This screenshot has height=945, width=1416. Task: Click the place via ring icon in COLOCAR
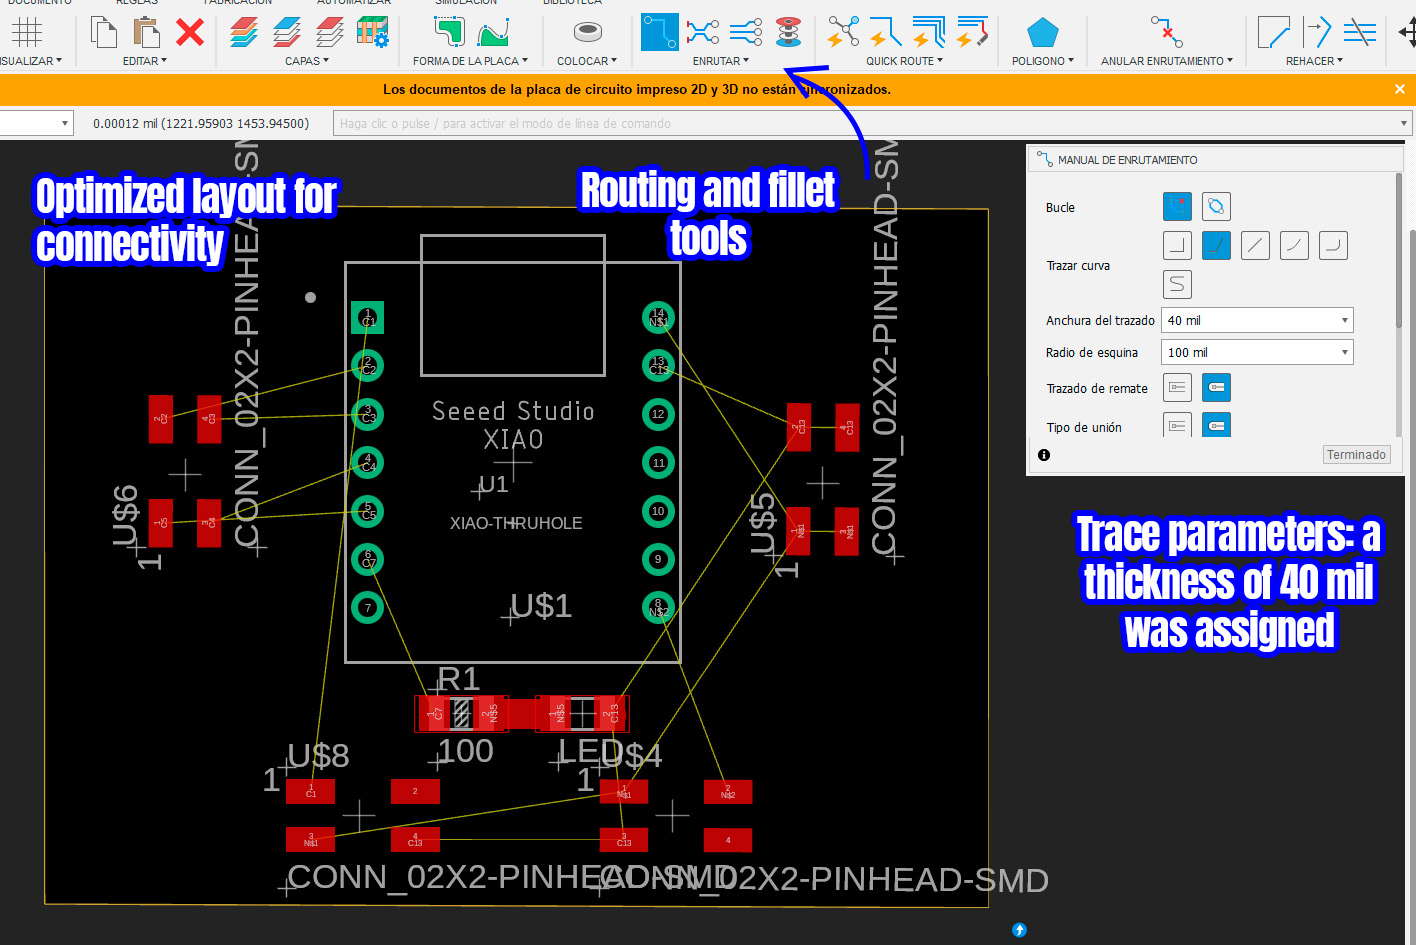[x=588, y=32]
